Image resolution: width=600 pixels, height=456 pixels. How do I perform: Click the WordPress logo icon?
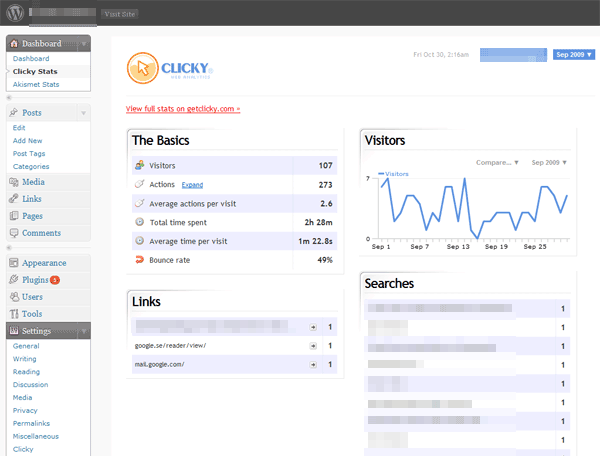point(15,13)
